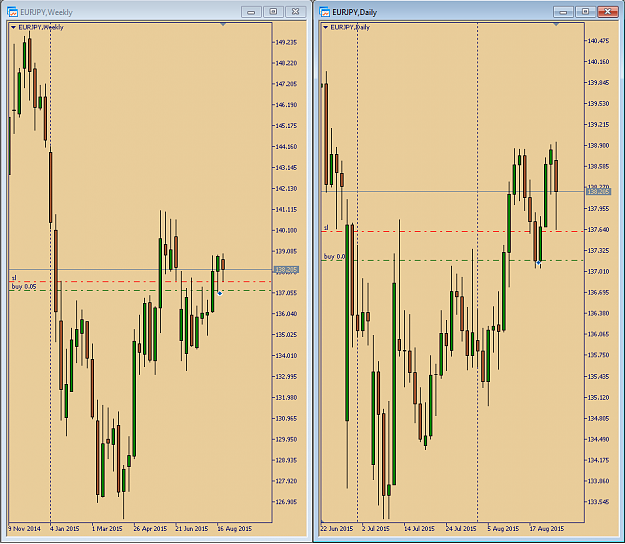Screen dimensions: 625x544
Task: Click the EURJPY,Daily title bar text
Action: point(354,12)
